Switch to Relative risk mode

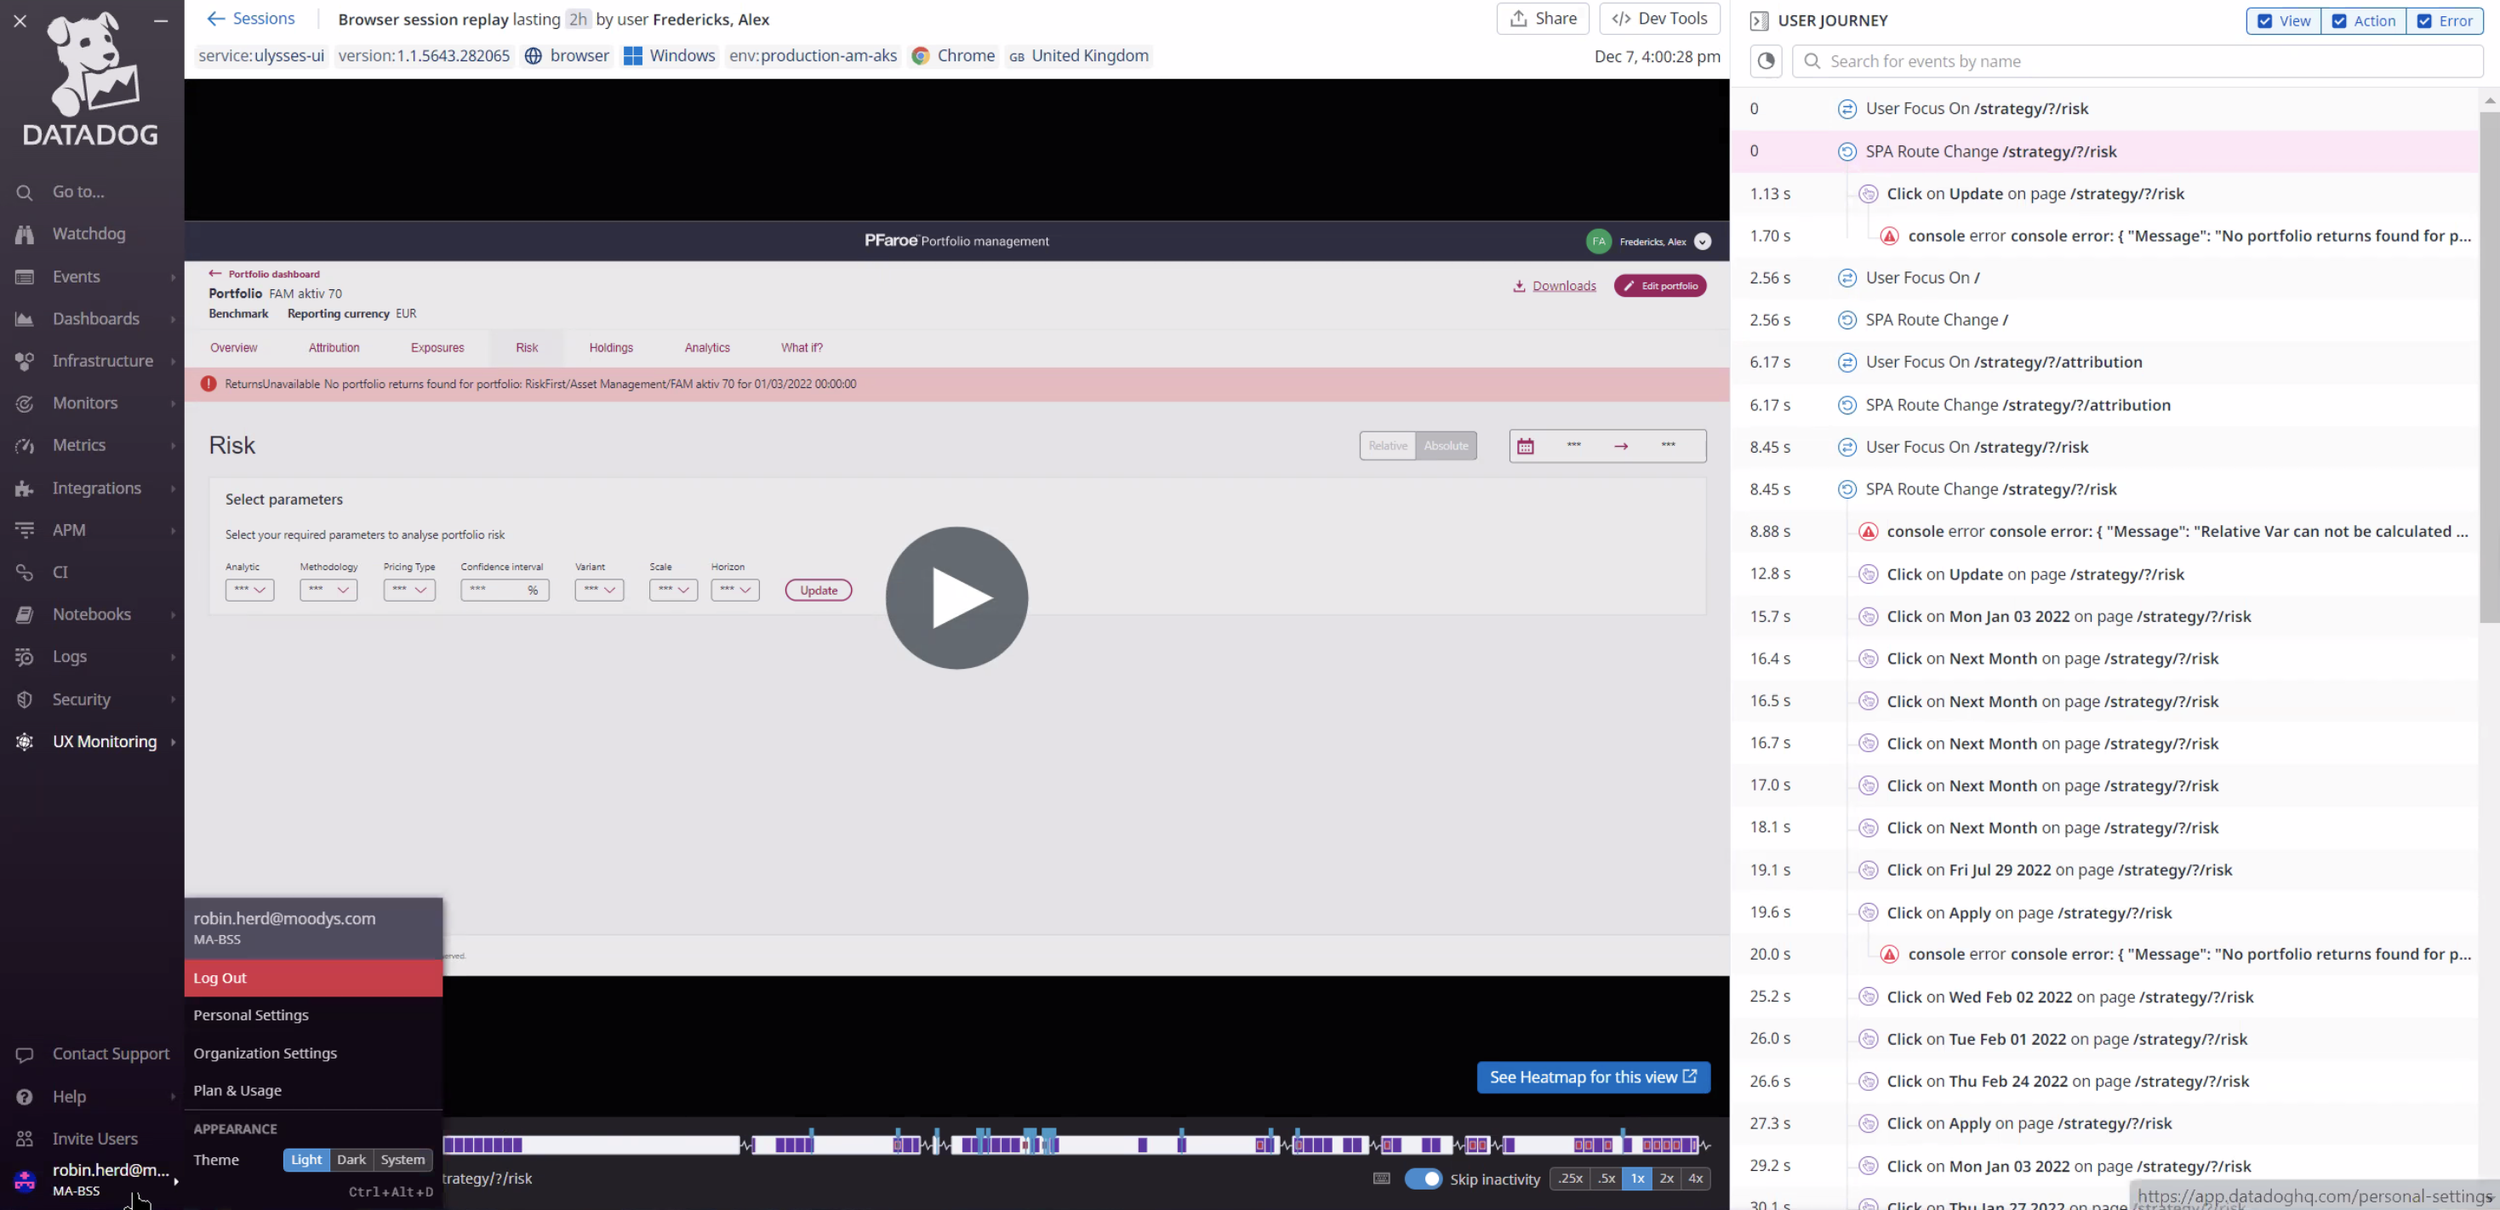[x=1388, y=446]
